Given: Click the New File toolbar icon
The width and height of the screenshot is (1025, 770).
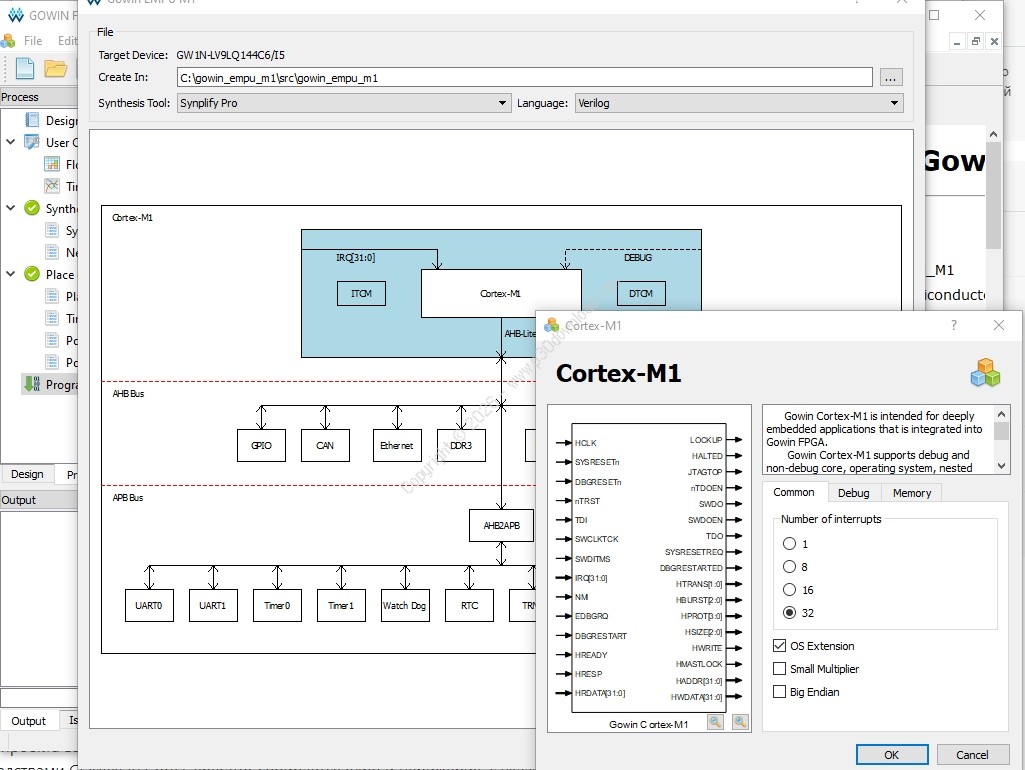Looking at the screenshot, I should click(25, 68).
